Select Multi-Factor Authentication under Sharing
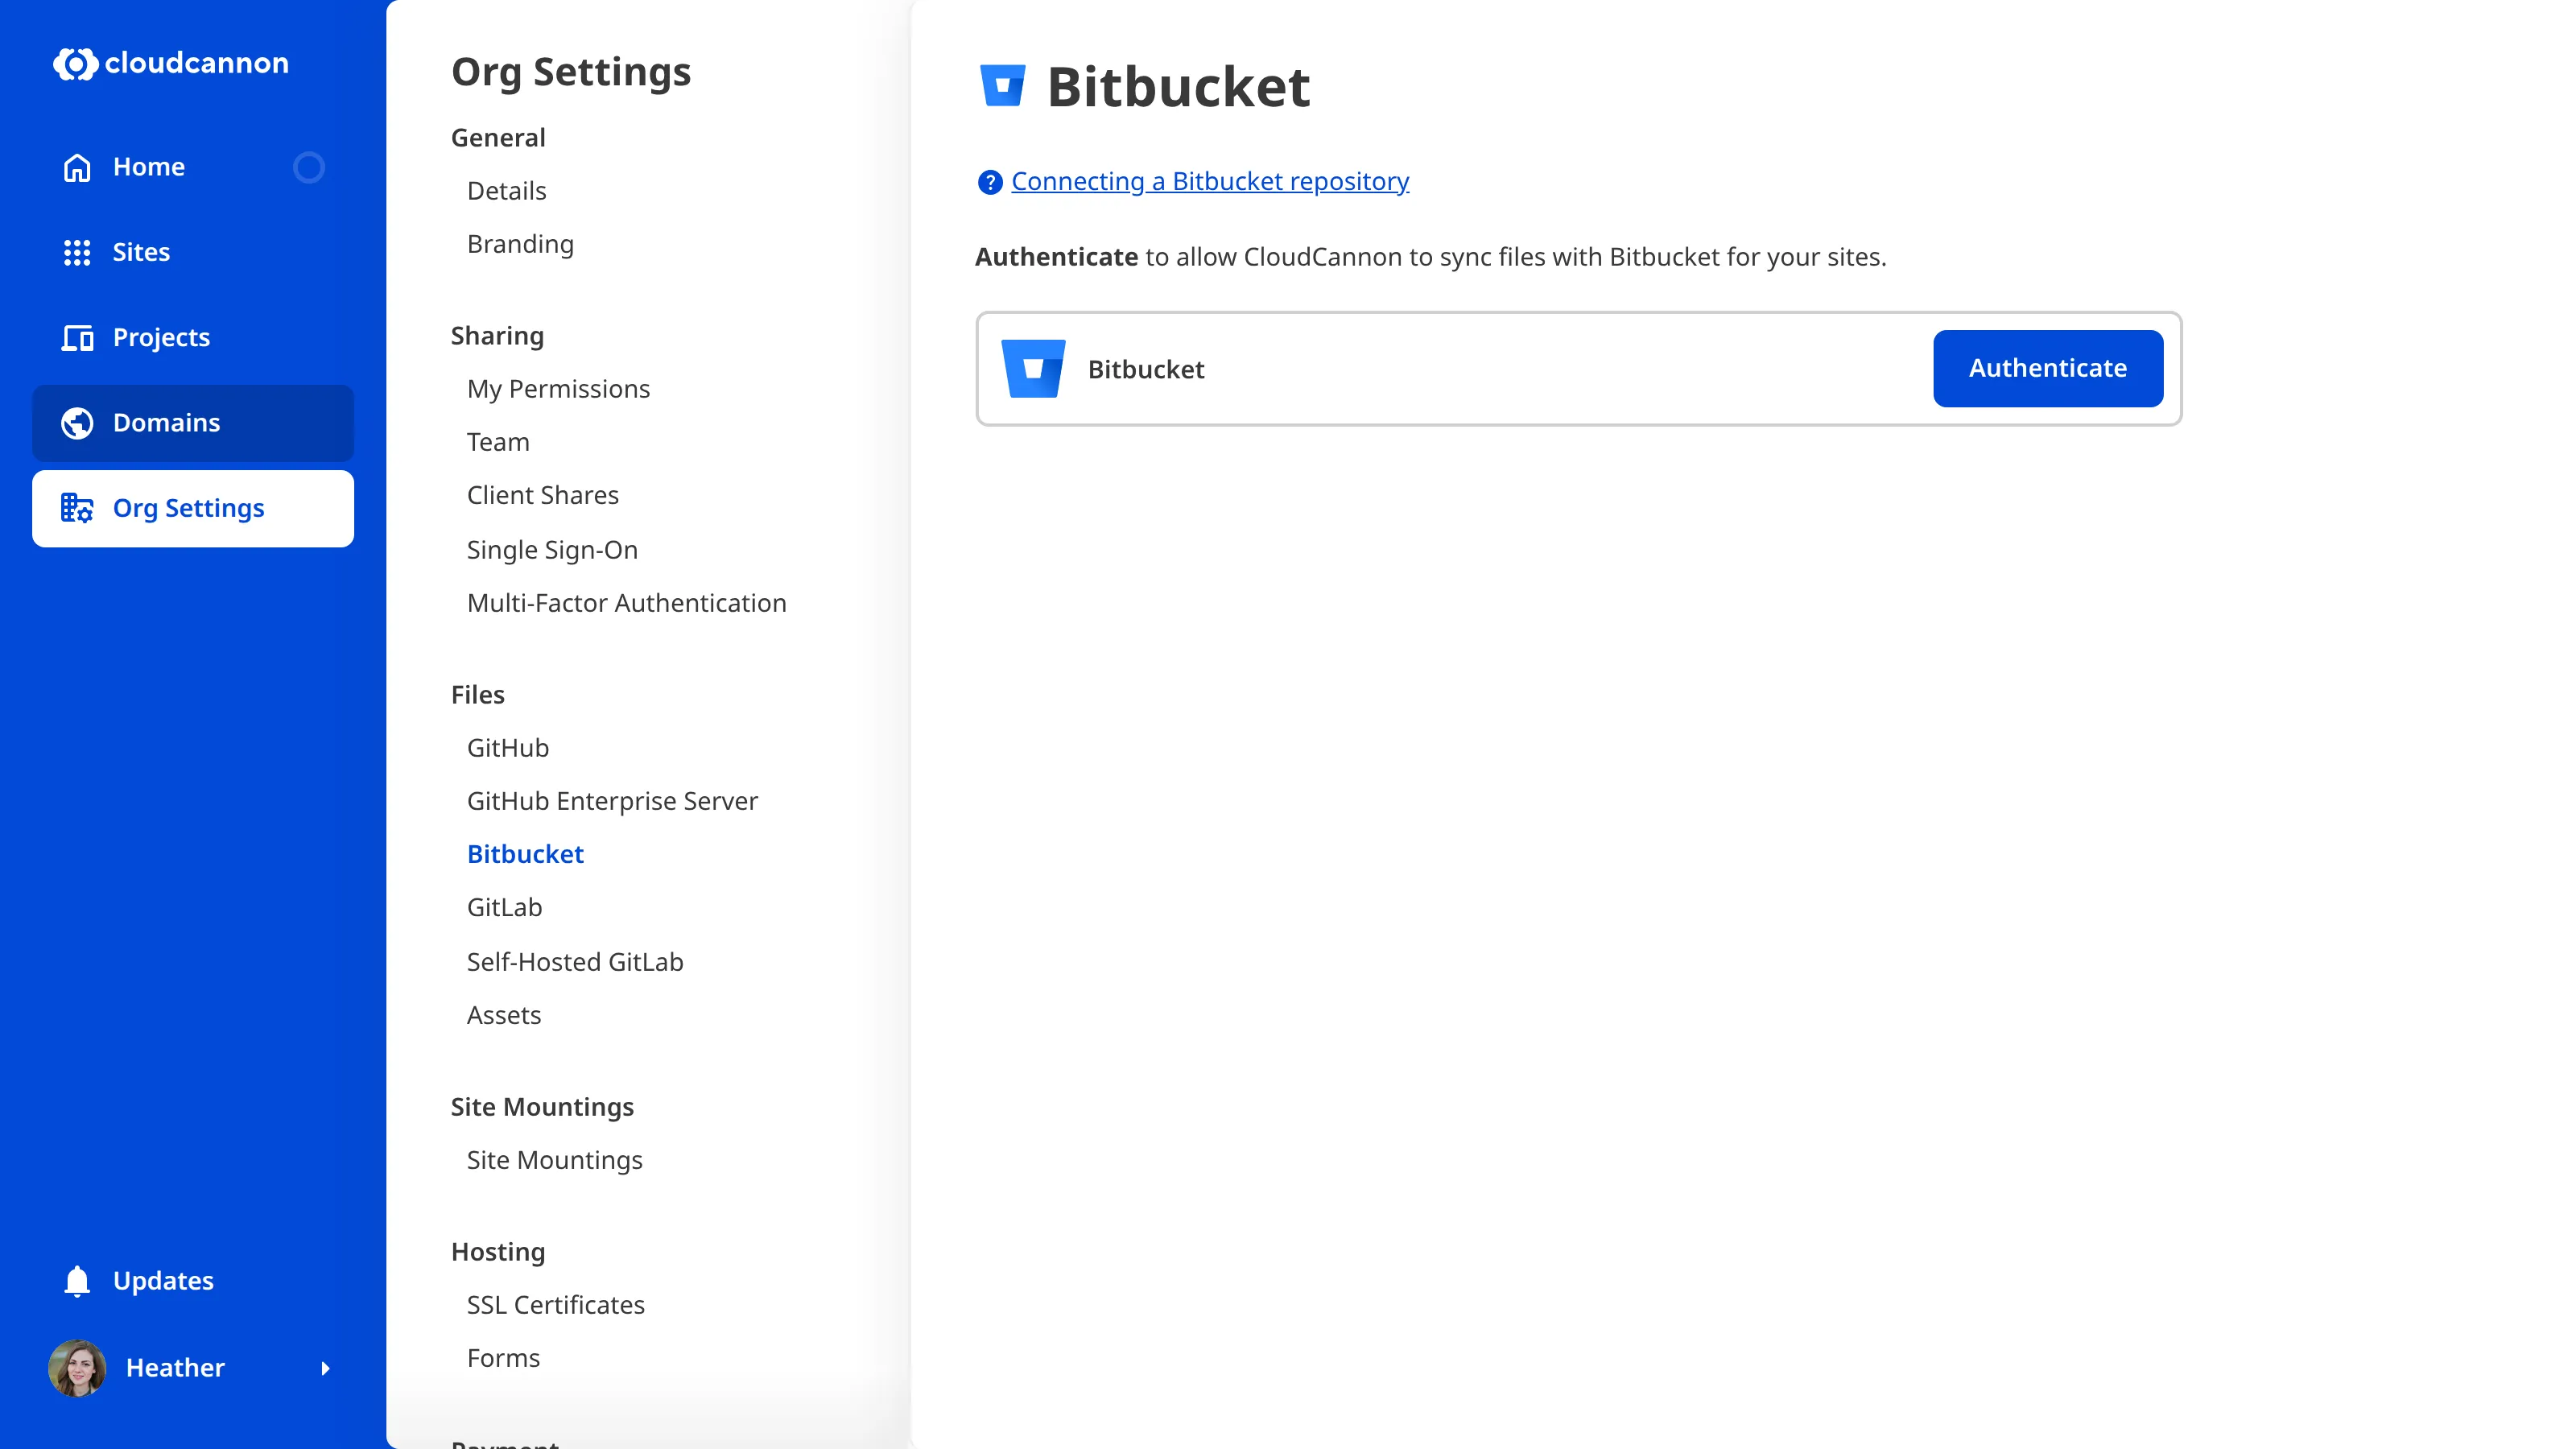This screenshot has height=1449, width=2576. (627, 602)
